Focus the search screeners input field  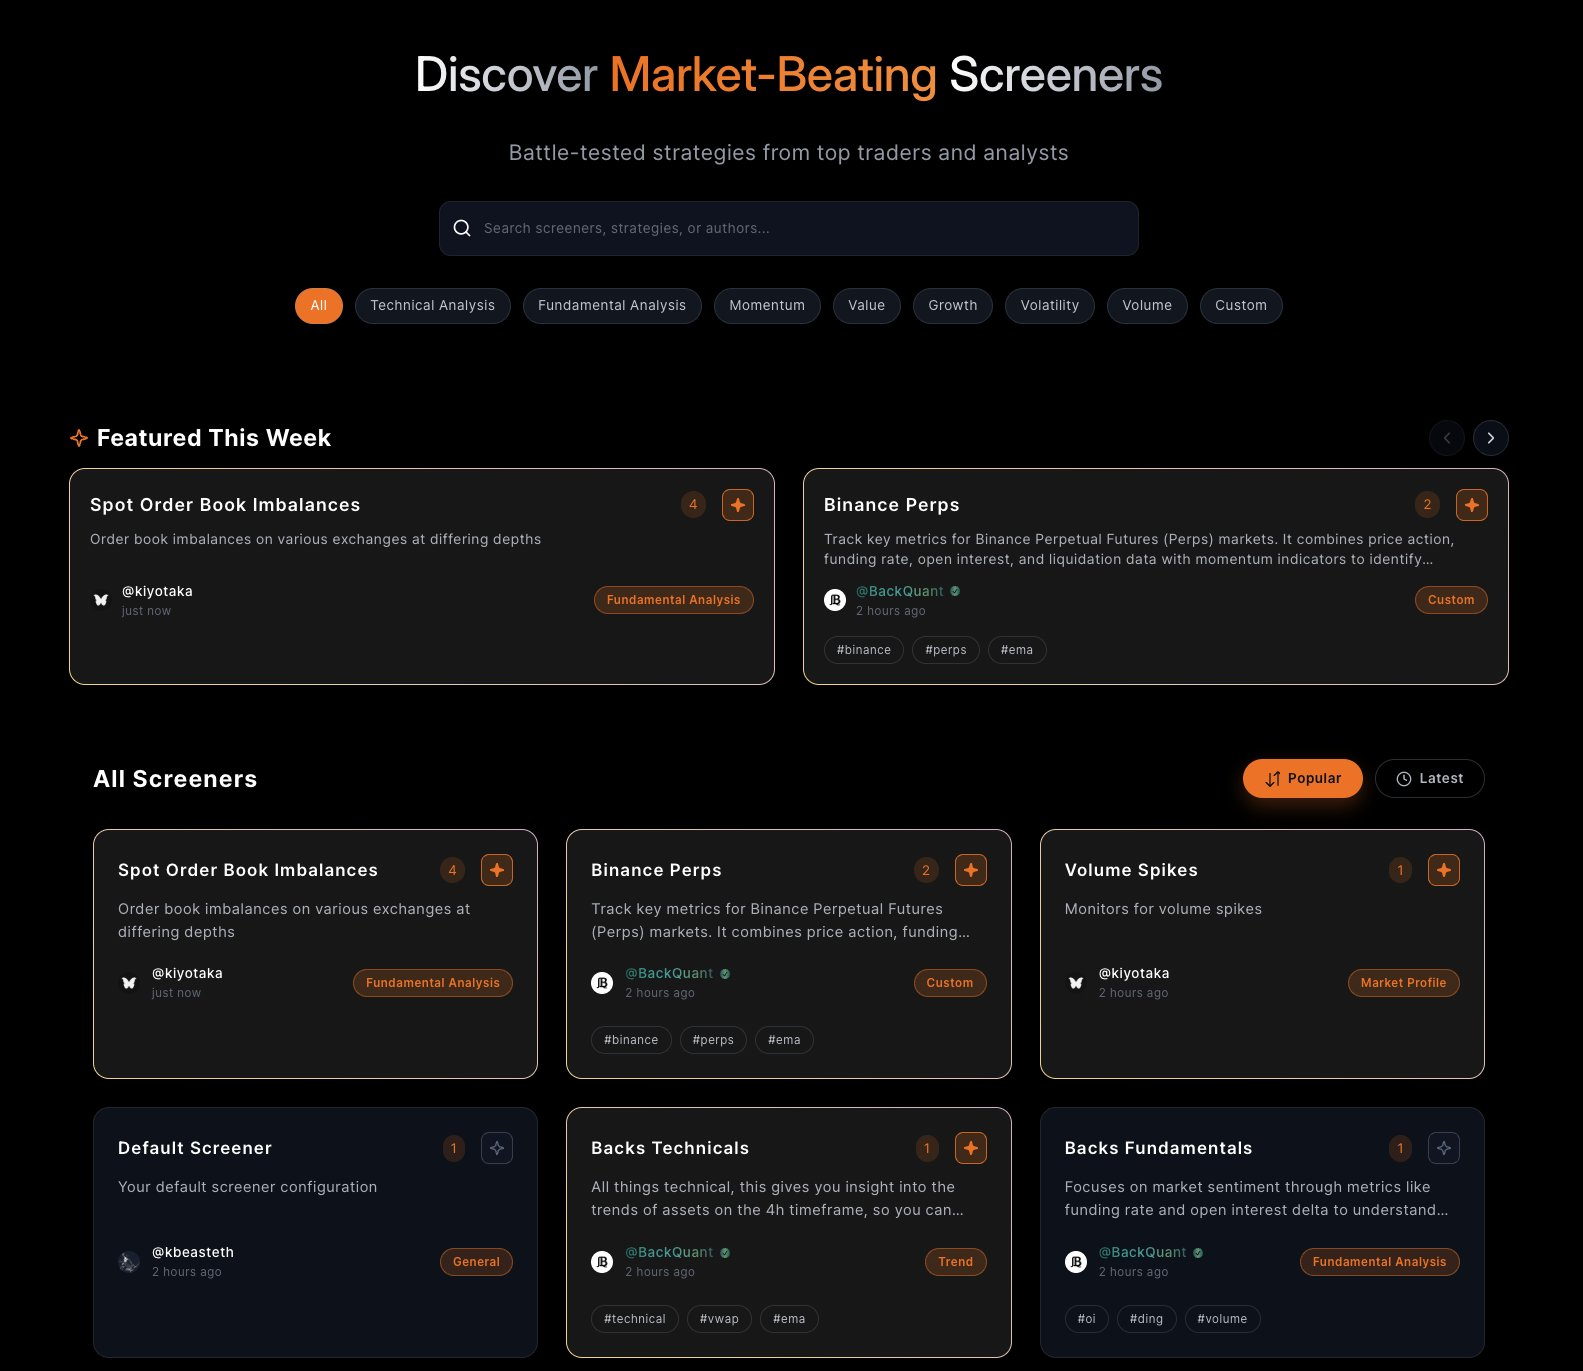tap(788, 228)
